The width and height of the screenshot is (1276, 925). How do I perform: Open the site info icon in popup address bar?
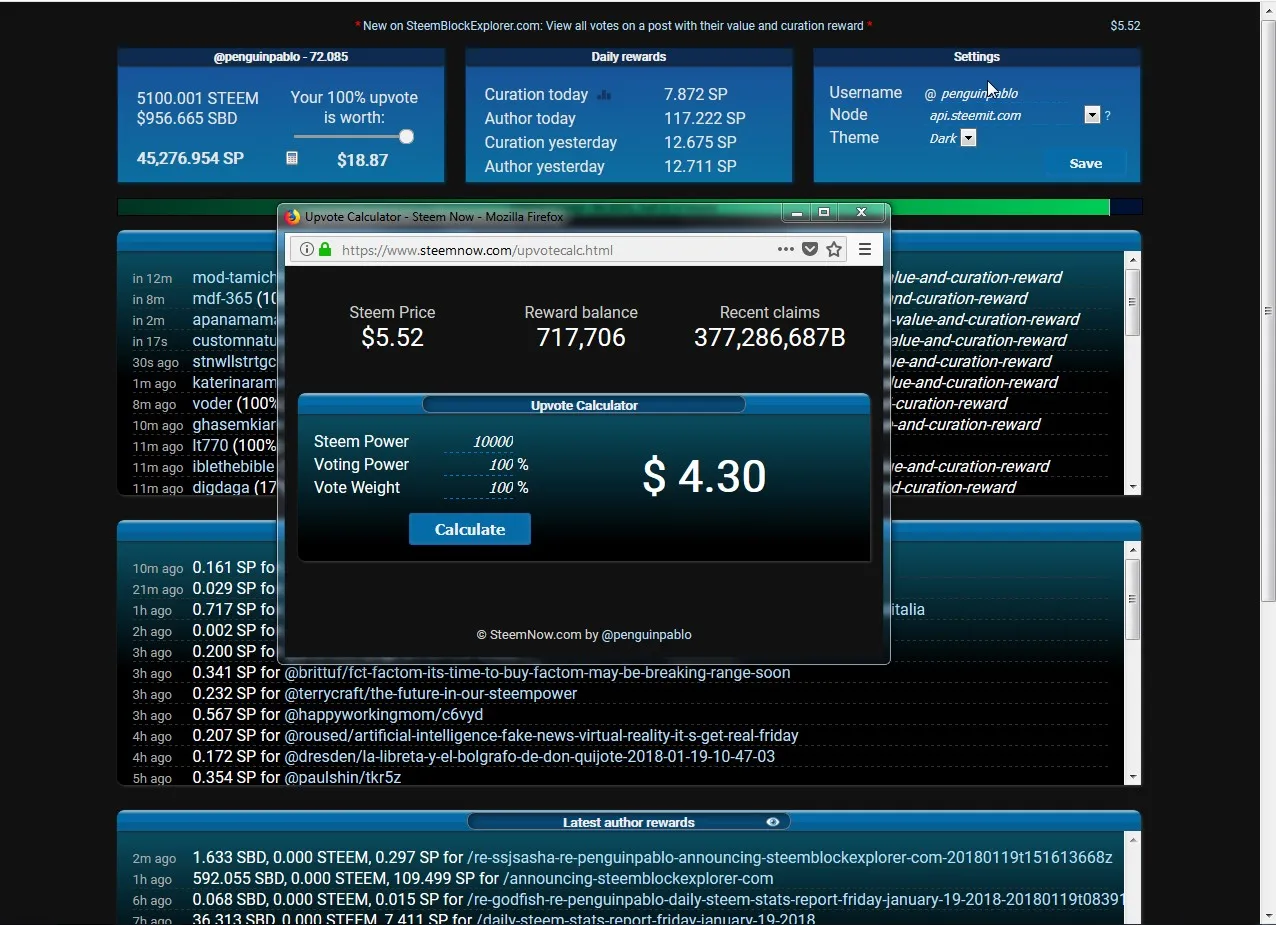[x=307, y=250]
